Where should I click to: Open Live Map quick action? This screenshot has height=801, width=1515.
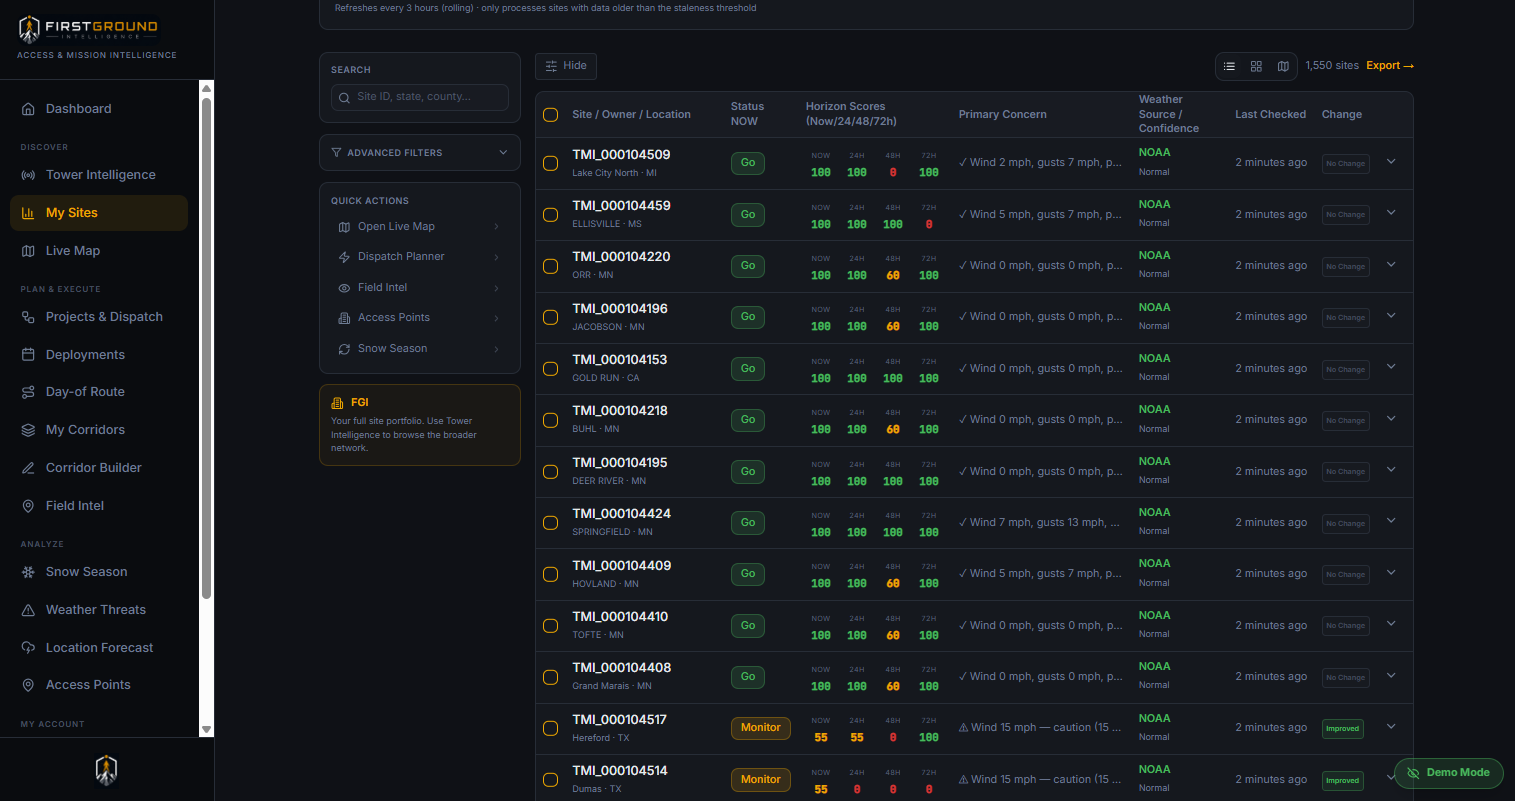tap(420, 227)
